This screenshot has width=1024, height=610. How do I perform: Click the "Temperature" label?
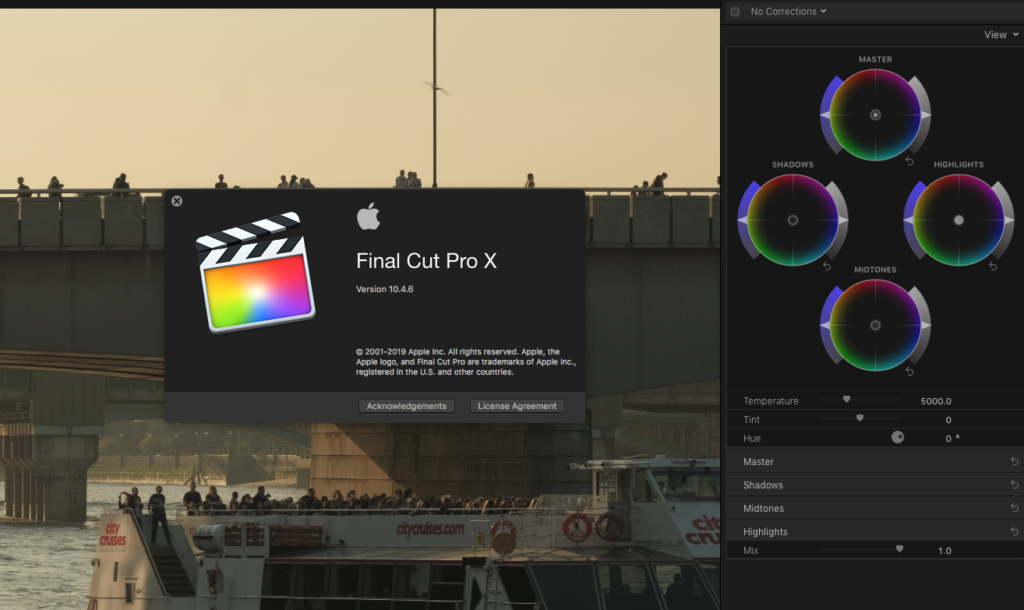[x=771, y=401]
